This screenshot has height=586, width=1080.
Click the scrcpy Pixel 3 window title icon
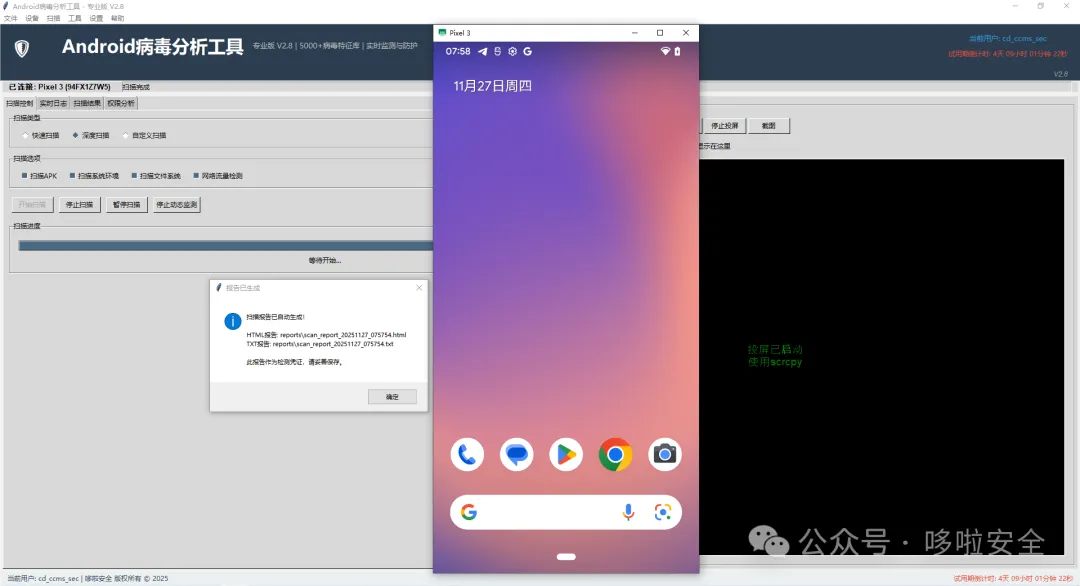tap(442, 32)
